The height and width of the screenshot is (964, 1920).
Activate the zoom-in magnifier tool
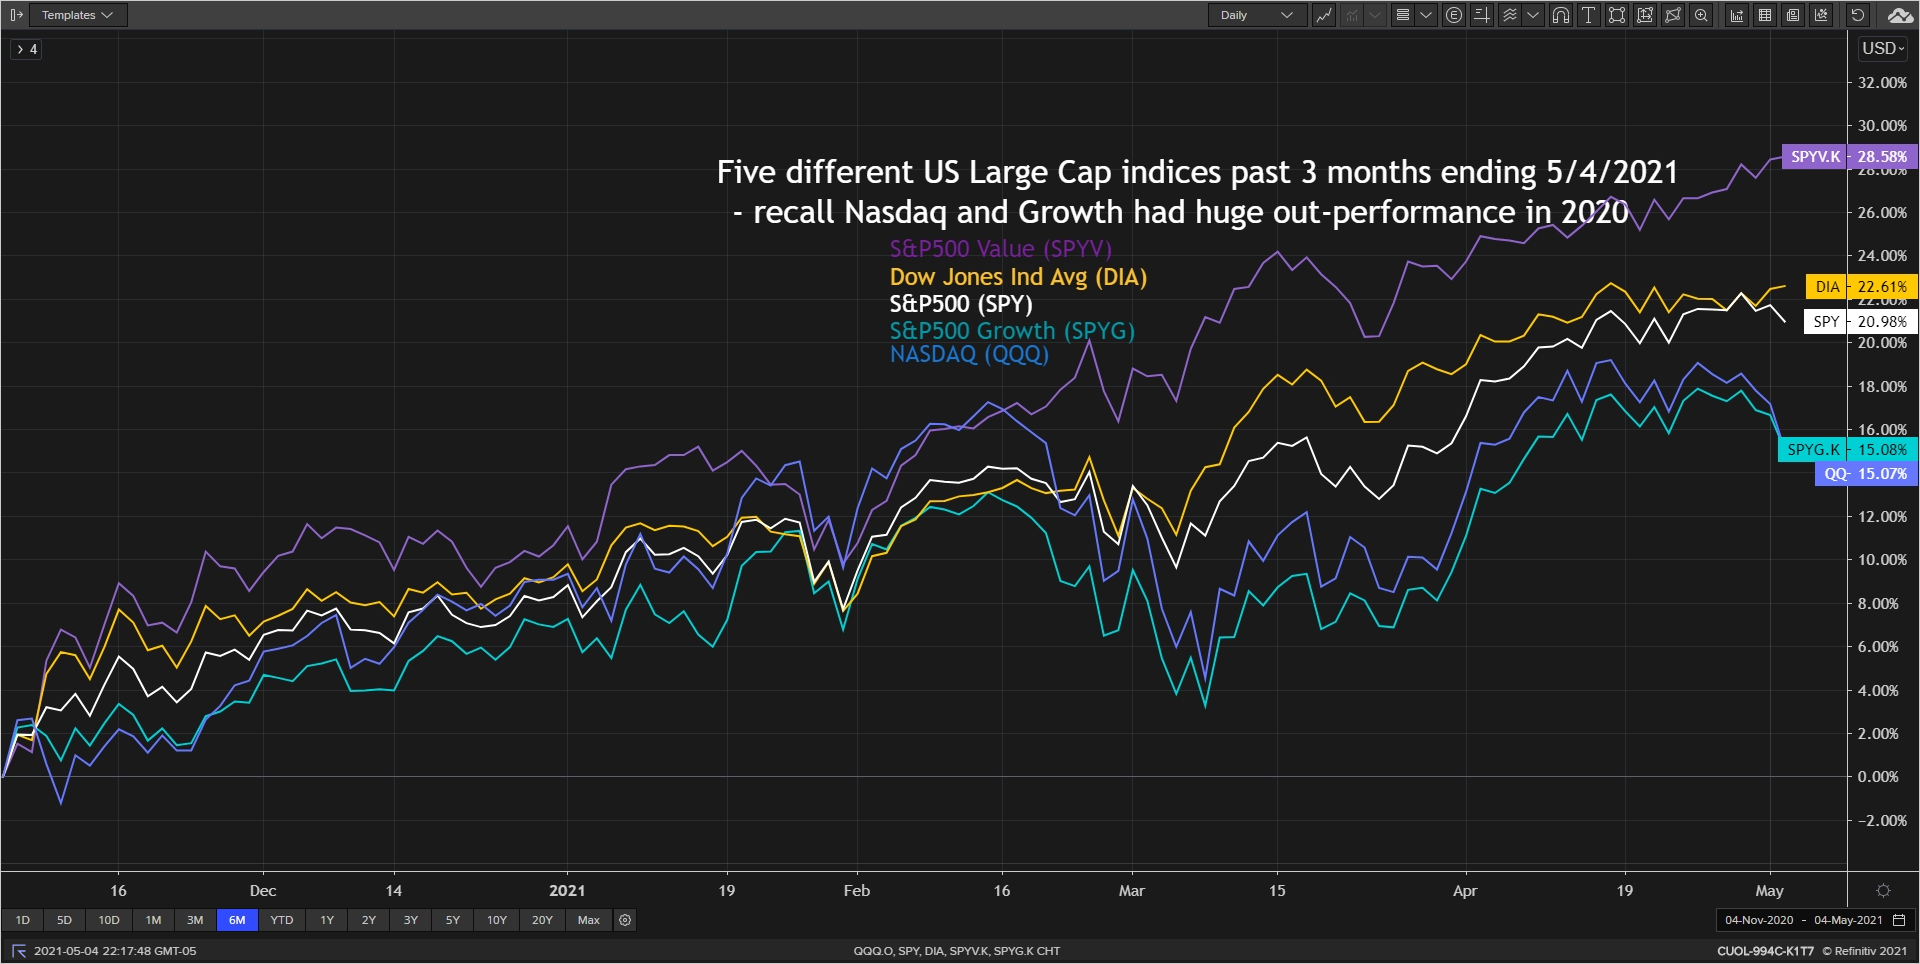[x=1701, y=15]
